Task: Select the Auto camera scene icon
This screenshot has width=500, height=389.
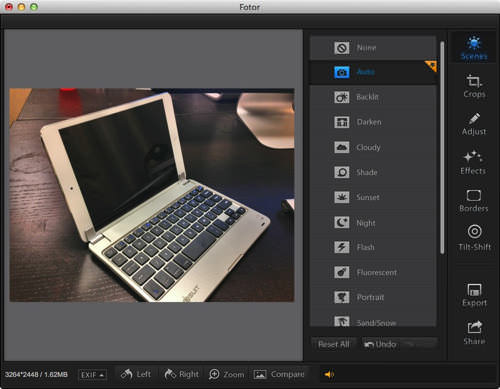Action: coord(342,72)
